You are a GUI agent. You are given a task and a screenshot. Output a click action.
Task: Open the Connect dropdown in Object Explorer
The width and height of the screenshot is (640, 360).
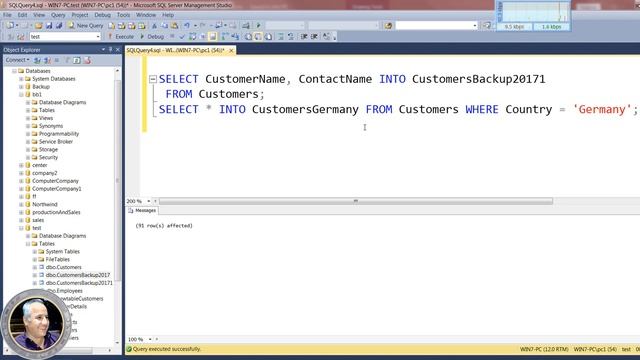tap(17, 60)
